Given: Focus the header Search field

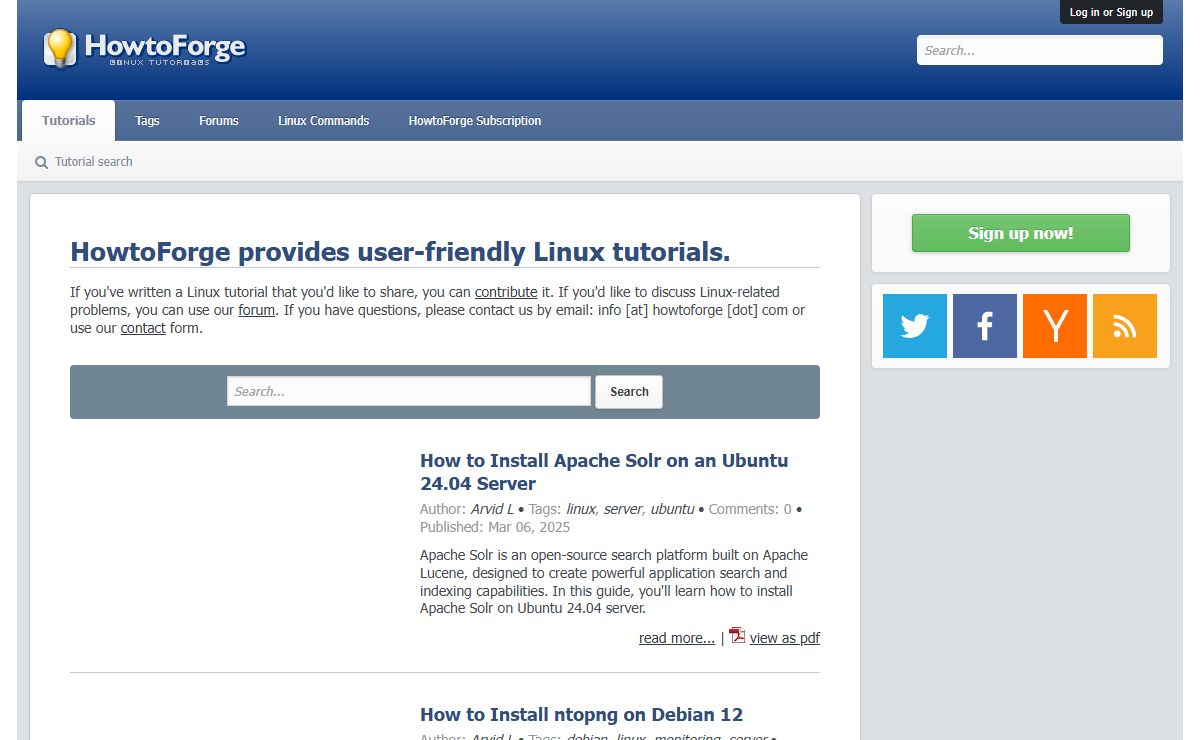Looking at the screenshot, I should tap(1040, 50).
